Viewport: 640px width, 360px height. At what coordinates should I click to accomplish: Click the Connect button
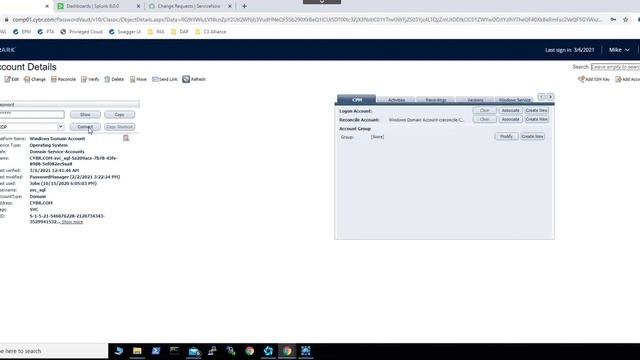click(85, 127)
